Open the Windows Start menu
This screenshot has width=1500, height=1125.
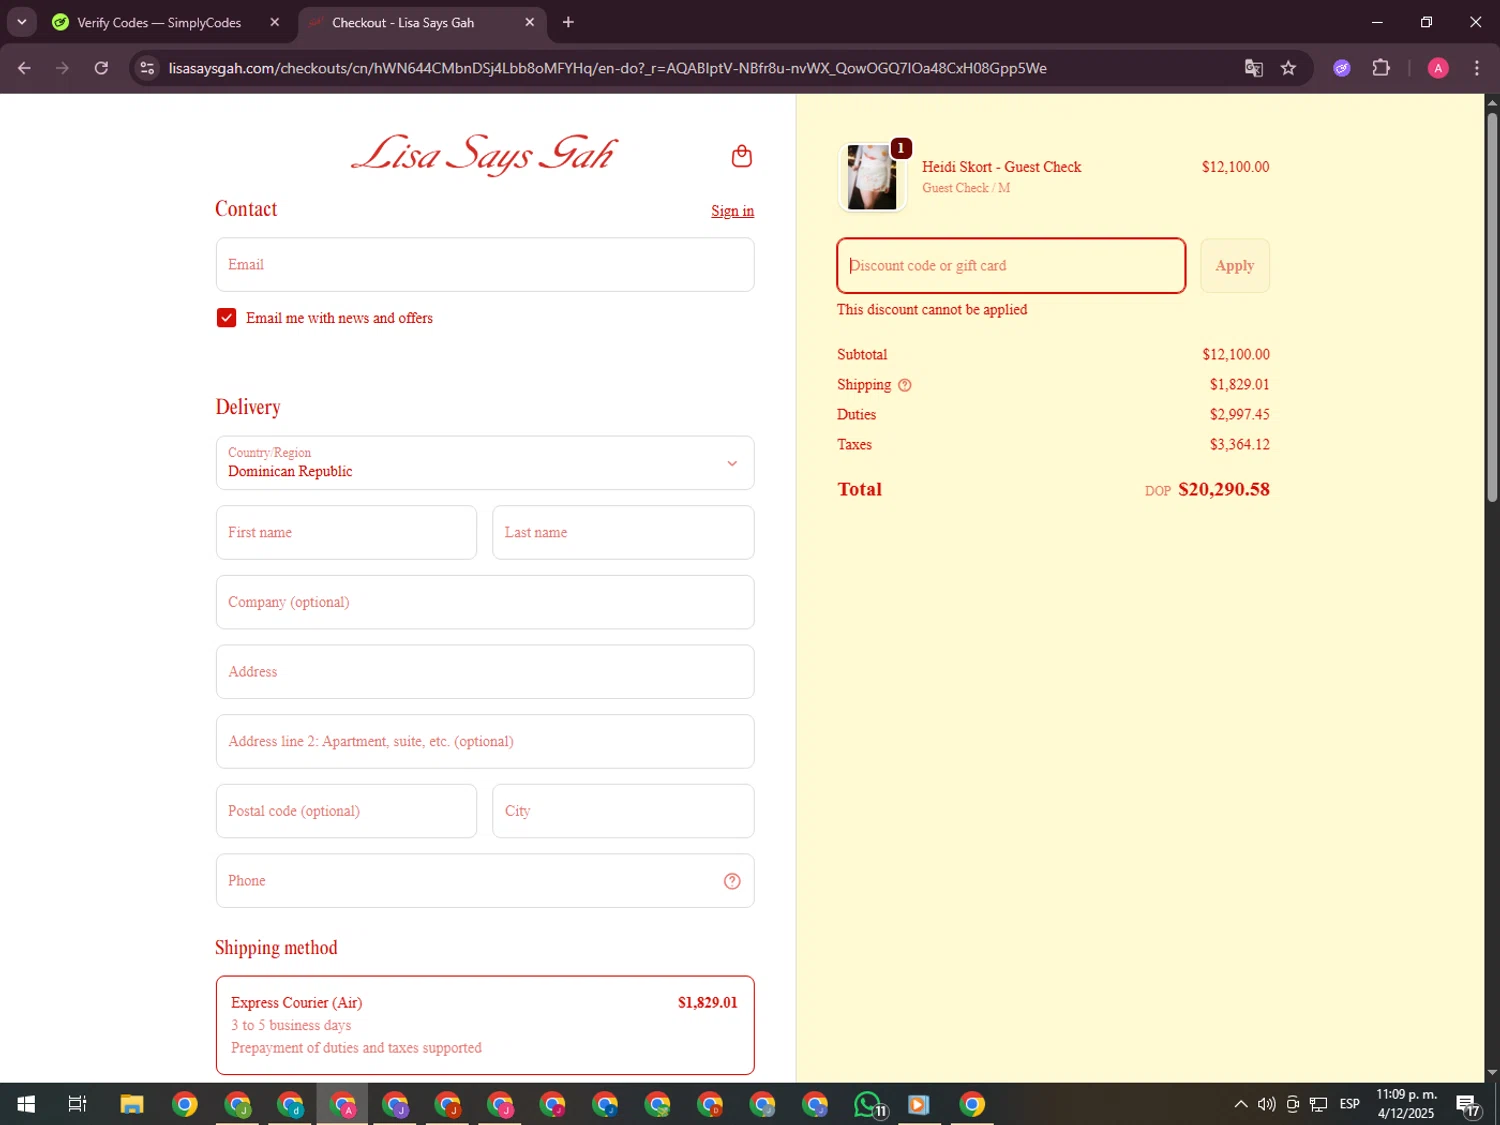26,1104
